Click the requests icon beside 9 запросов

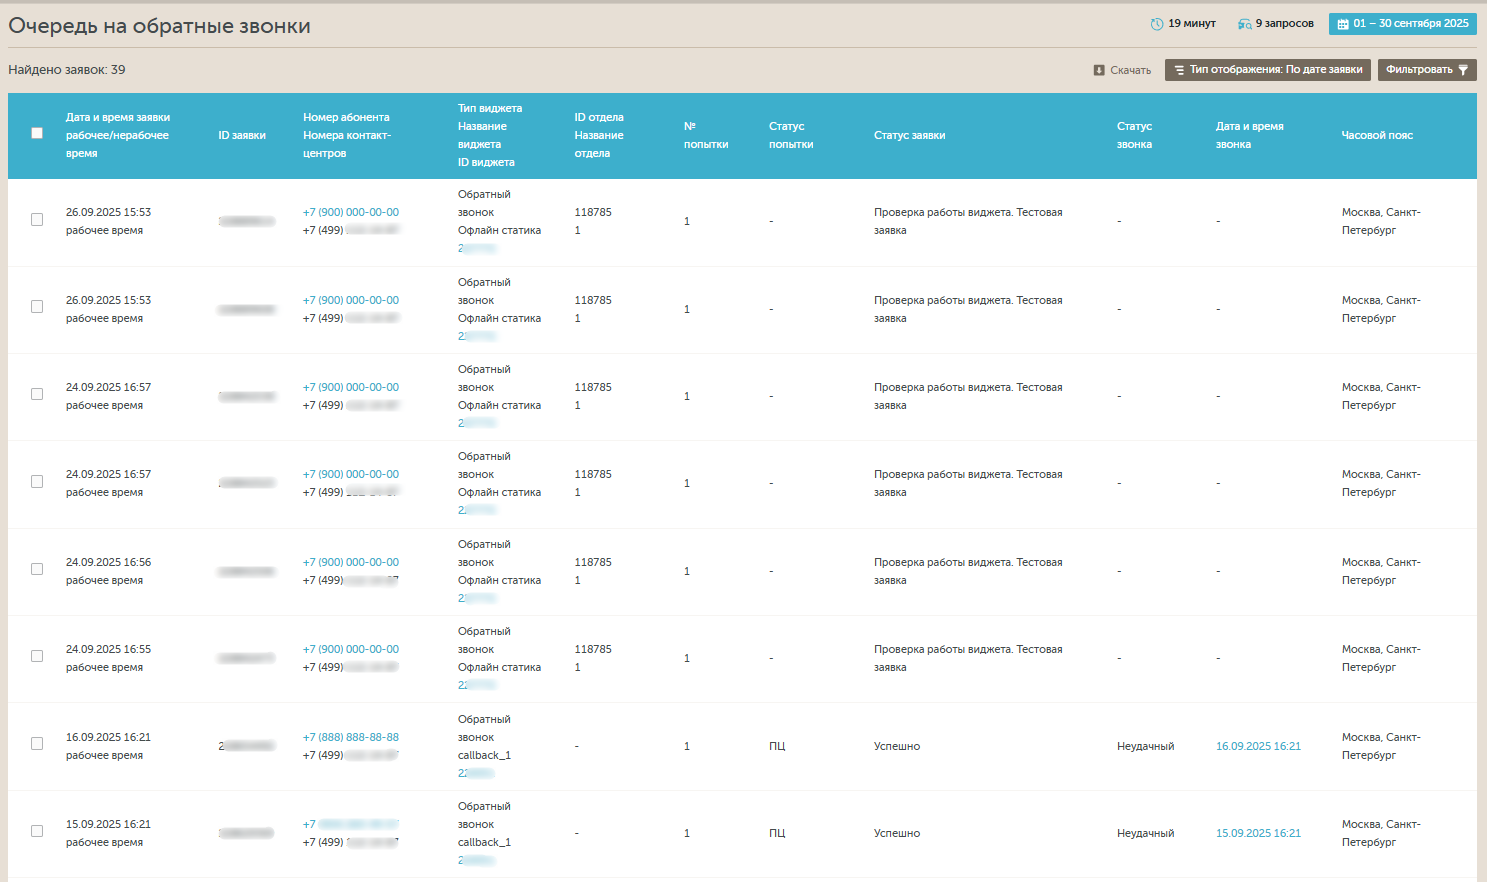(x=1244, y=24)
